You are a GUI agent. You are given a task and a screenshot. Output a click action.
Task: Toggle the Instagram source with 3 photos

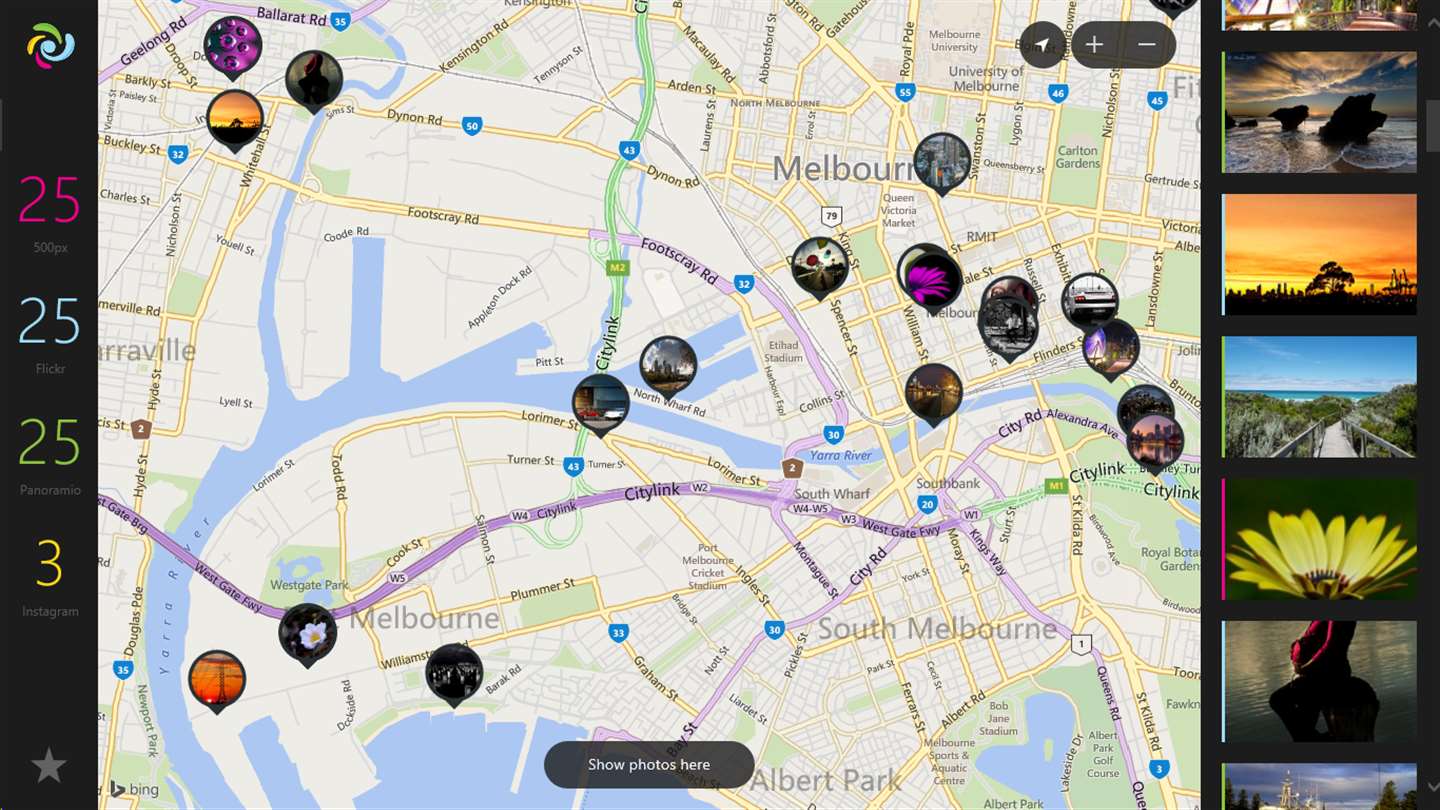pyautogui.click(x=49, y=577)
